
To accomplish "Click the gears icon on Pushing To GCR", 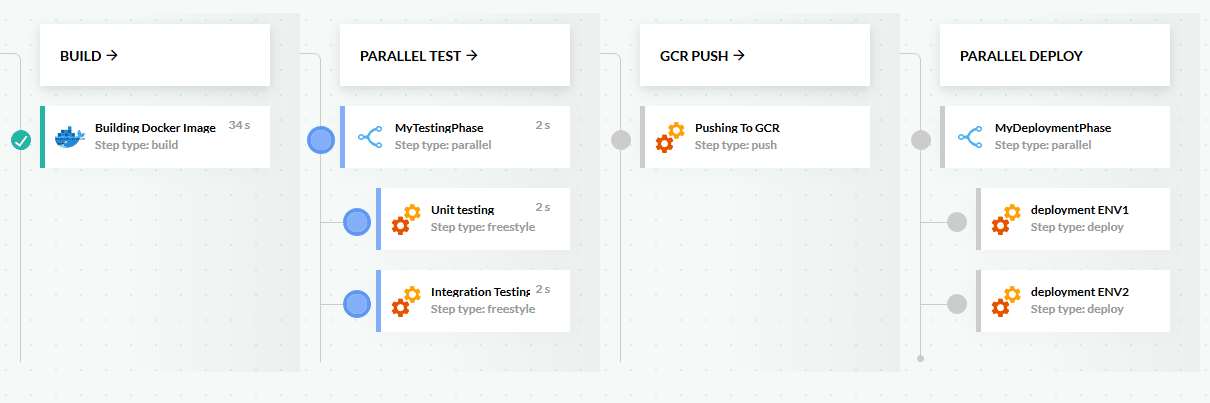I will click(669, 137).
